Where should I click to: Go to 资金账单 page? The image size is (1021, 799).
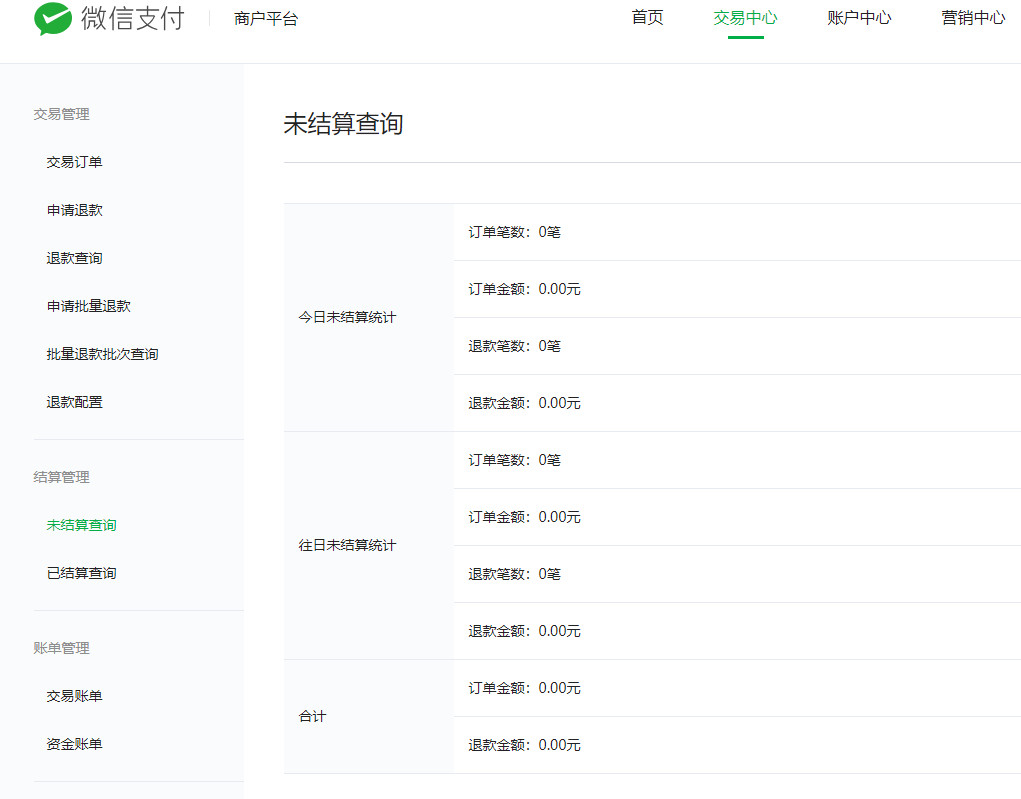coord(74,744)
